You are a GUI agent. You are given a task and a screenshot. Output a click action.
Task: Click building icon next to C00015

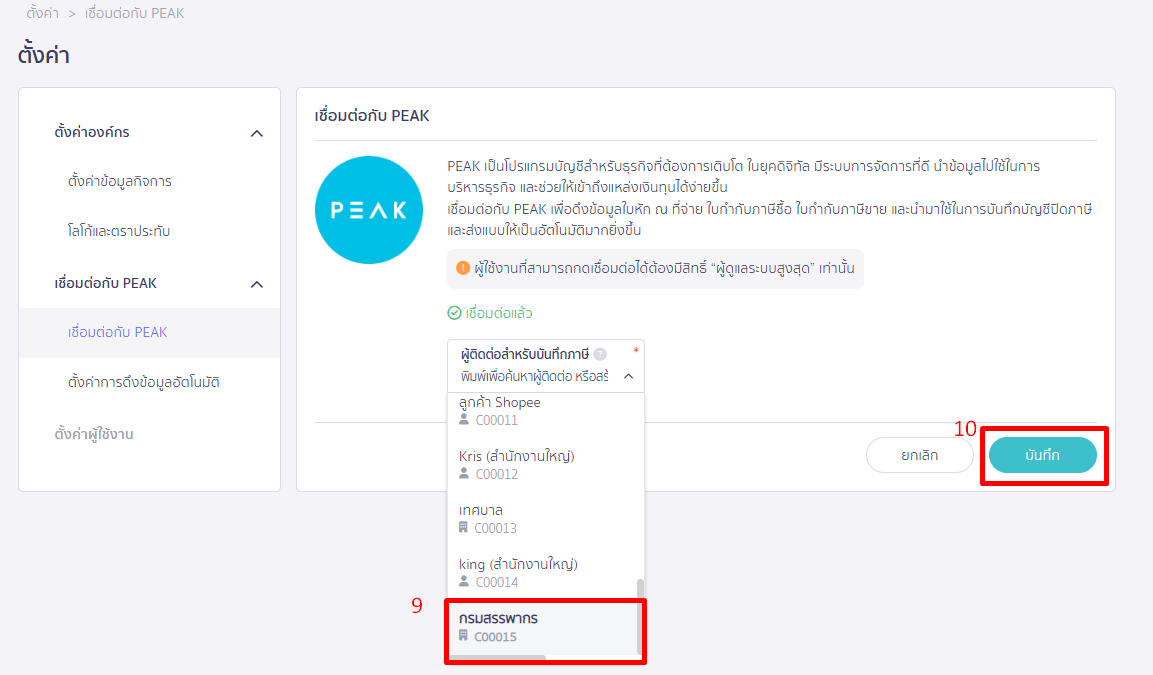click(x=463, y=635)
